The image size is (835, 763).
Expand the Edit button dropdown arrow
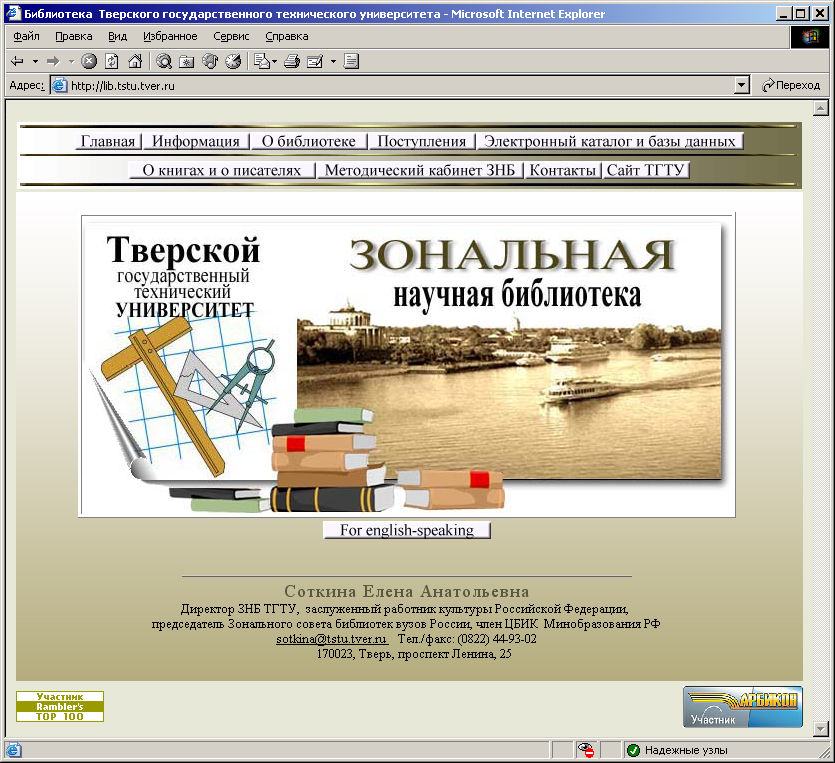click(x=333, y=61)
